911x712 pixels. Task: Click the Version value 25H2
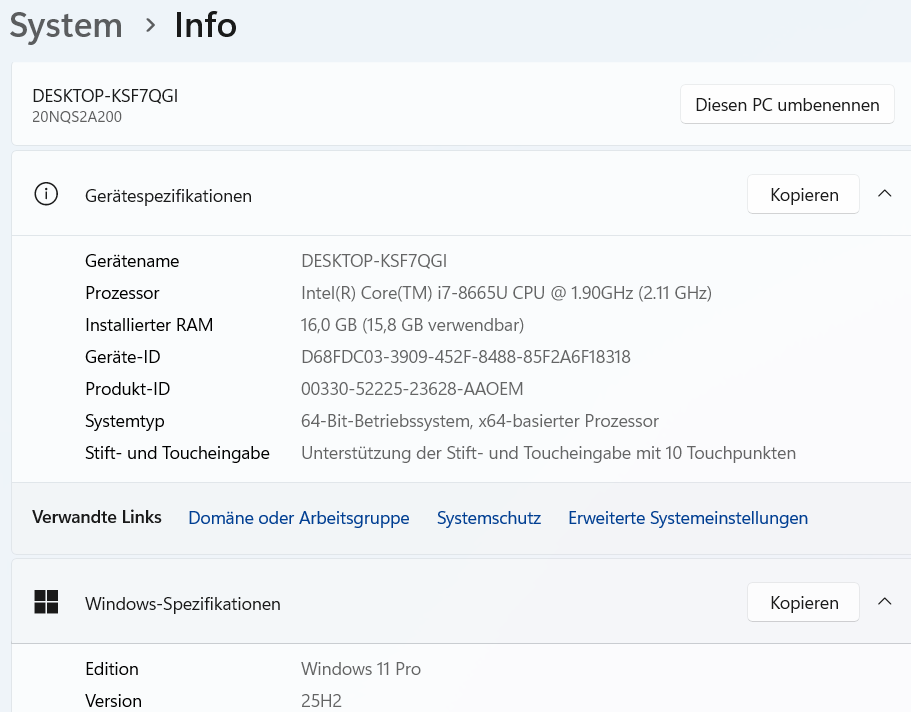coord(321,701)
